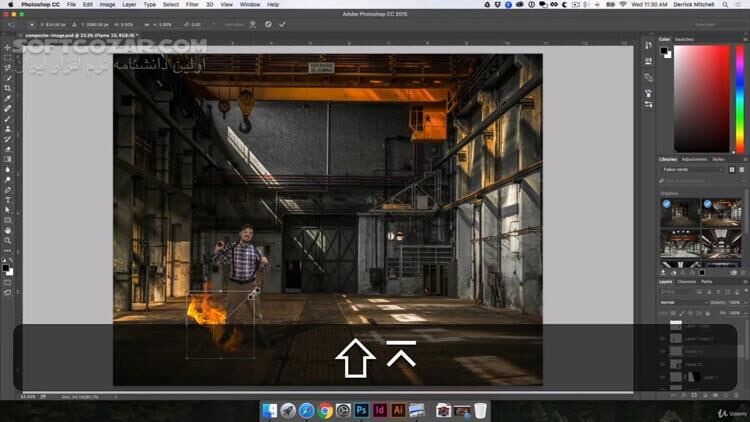Viewport: 750px width, 422px height.
Task: Pick a hue on the rainbow slider
Action: click(x=741, y=100)
